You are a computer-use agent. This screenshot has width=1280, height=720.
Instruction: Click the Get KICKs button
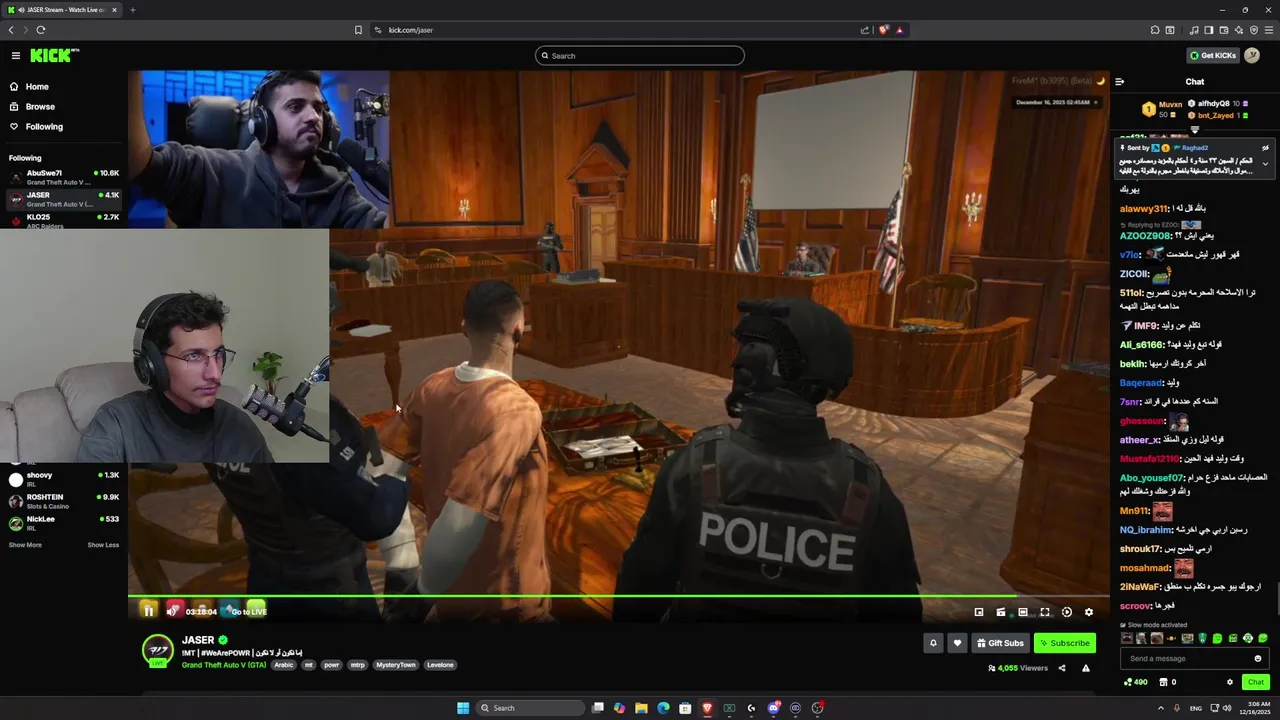click(1212, 56)
